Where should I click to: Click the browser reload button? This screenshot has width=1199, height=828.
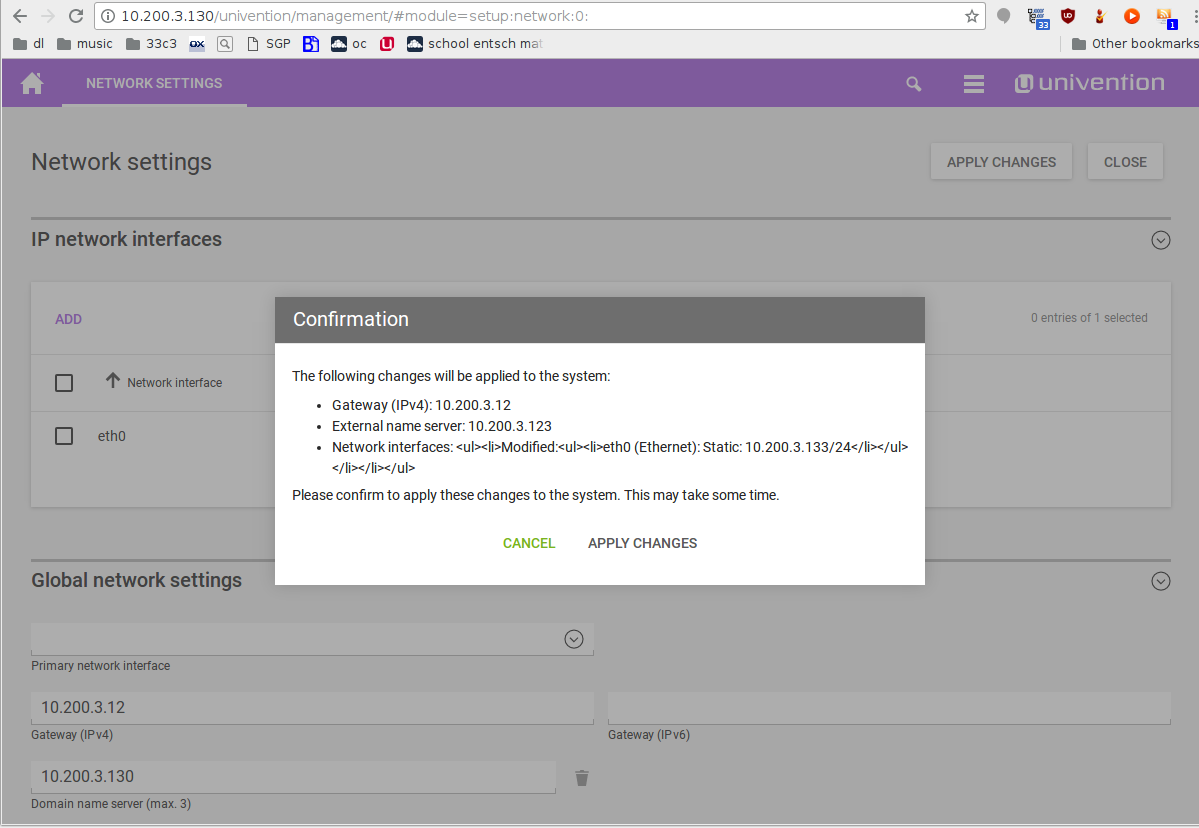click(x=76, y=16)
